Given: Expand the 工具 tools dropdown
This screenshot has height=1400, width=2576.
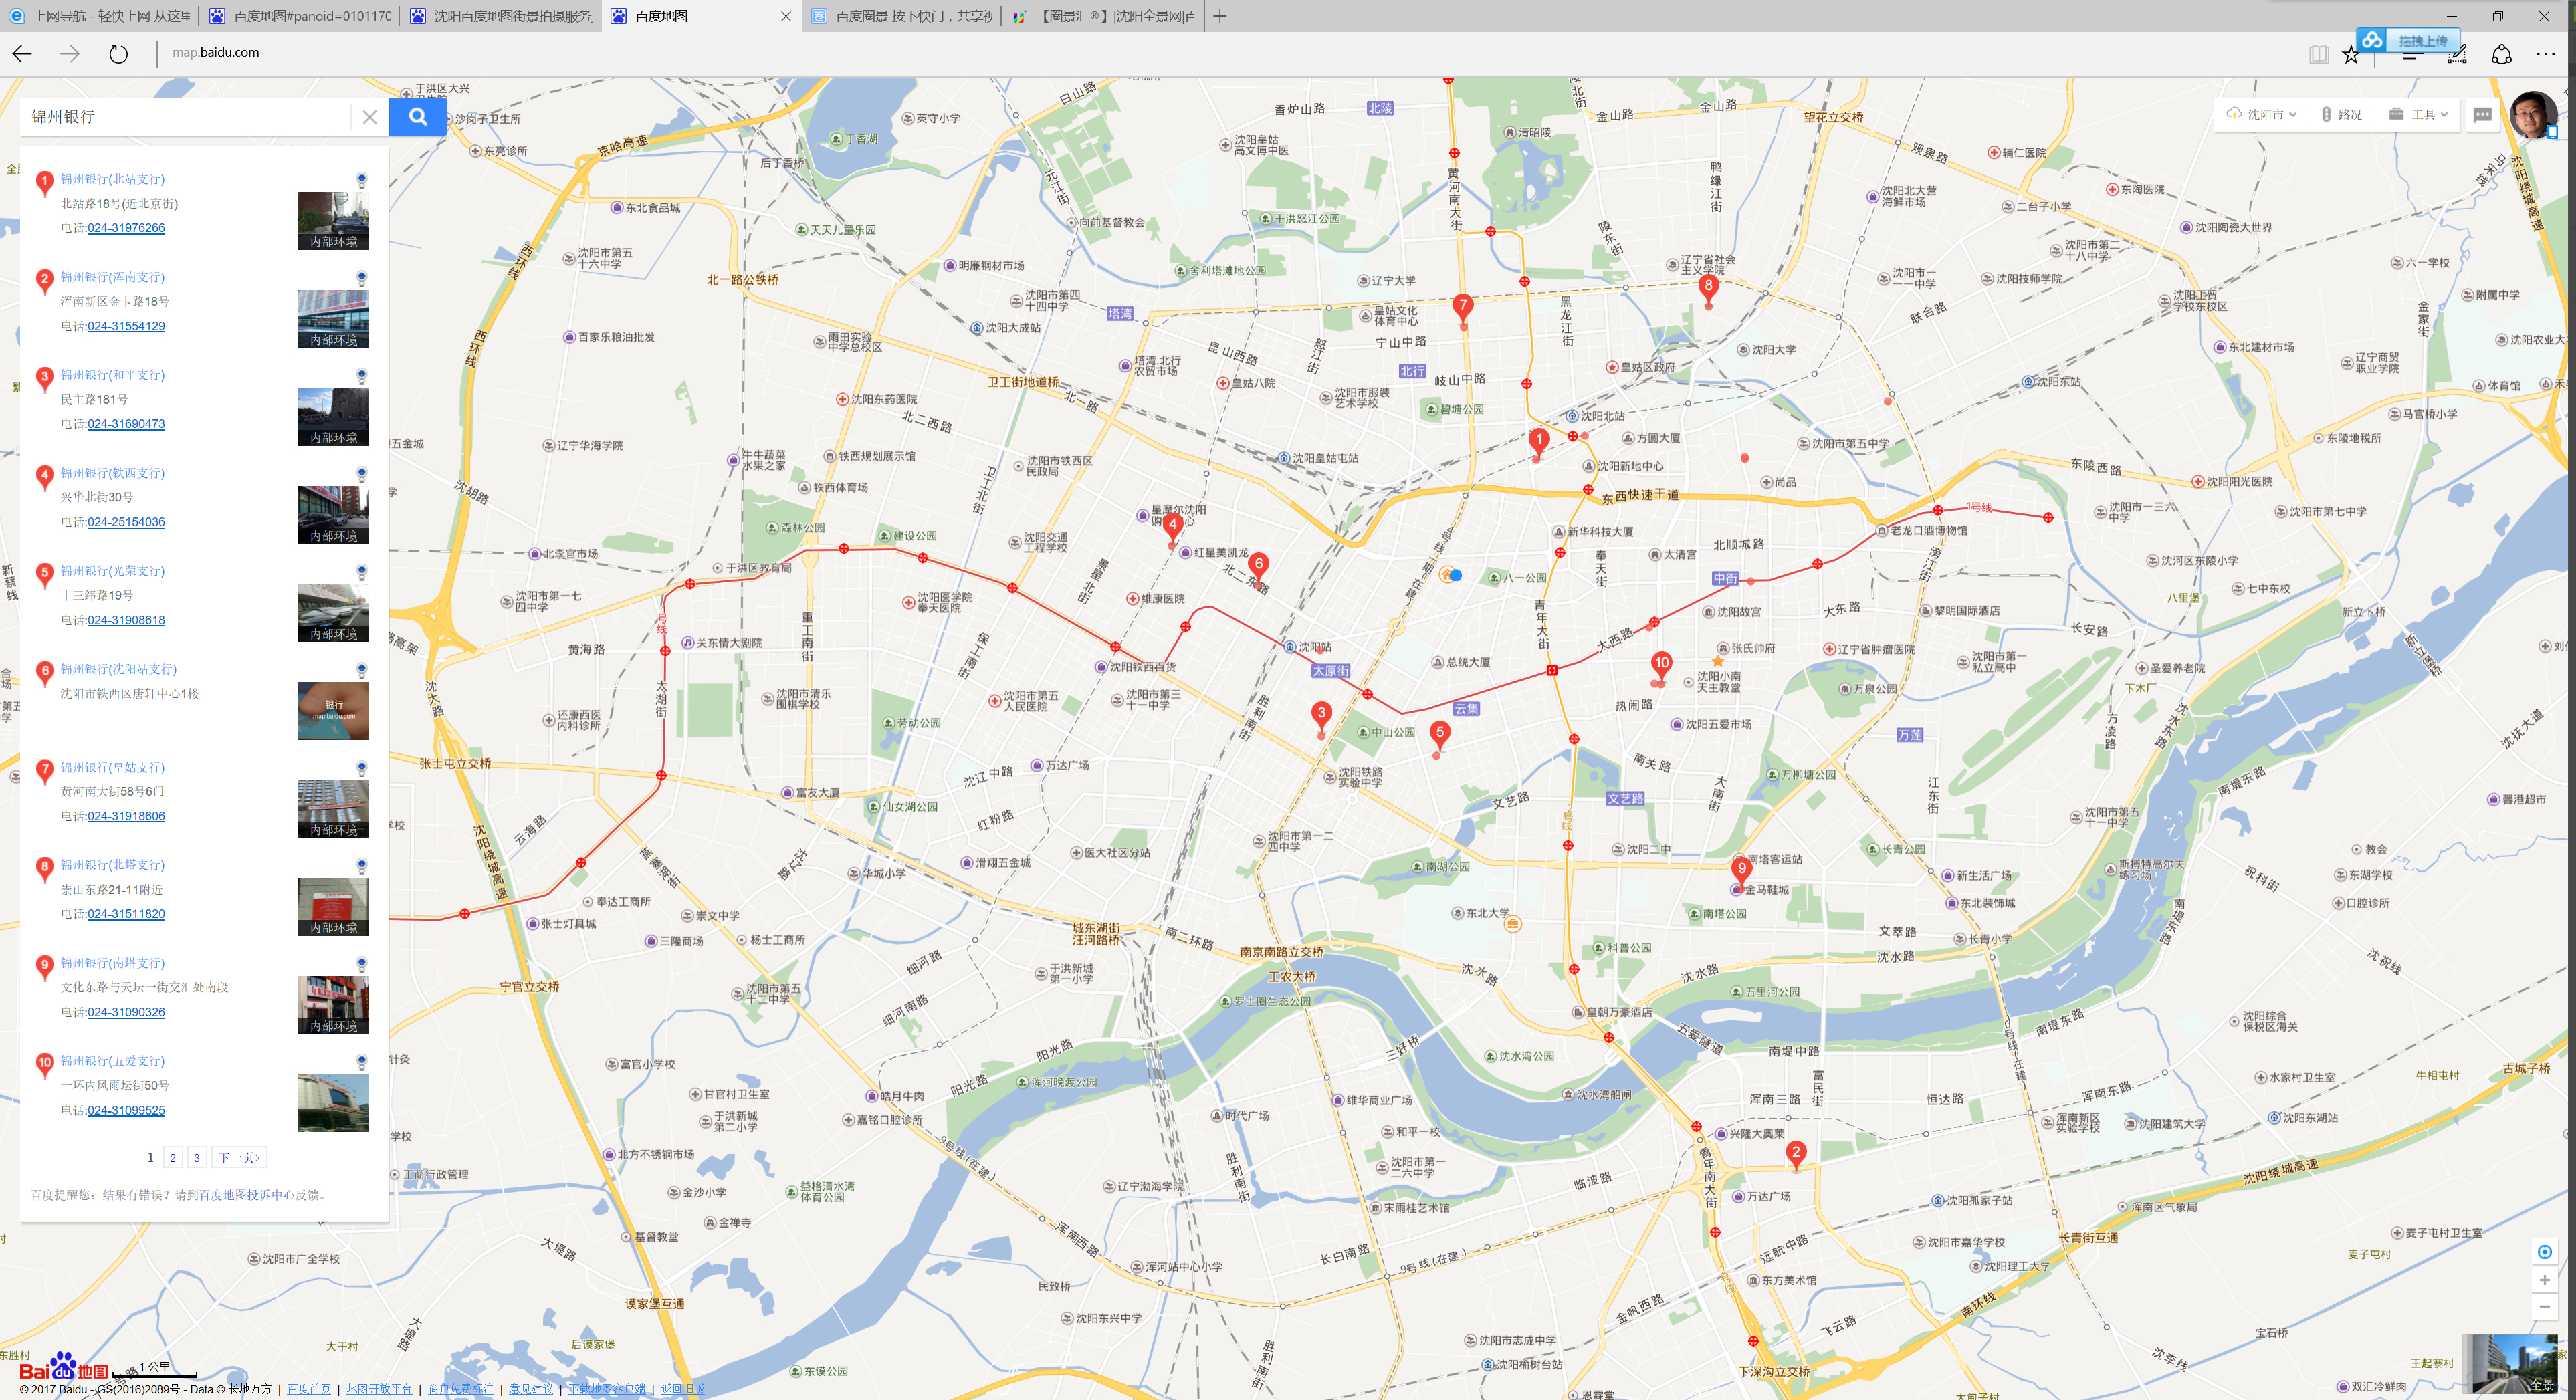Looking at the screenshot, I should point(2418,115).
